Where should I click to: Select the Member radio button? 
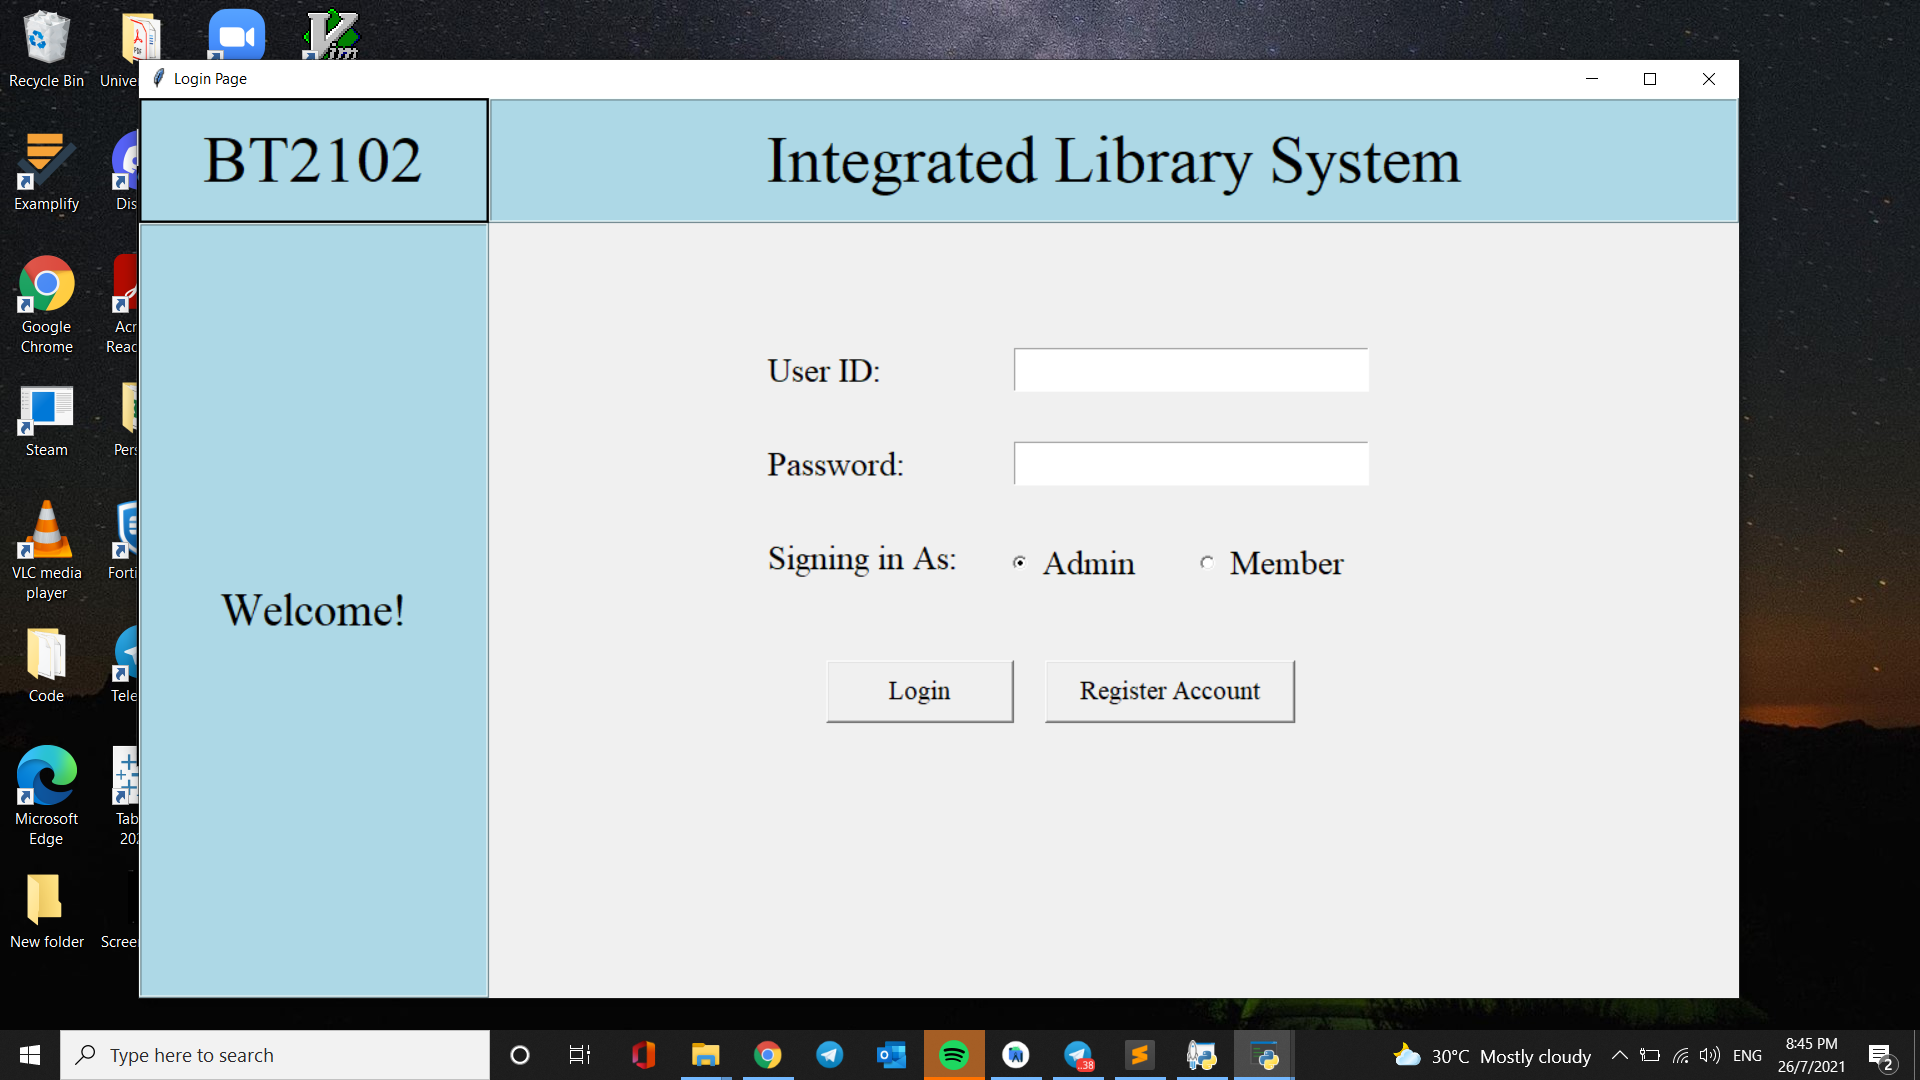pyautogui.click(x=1208, y=562)
